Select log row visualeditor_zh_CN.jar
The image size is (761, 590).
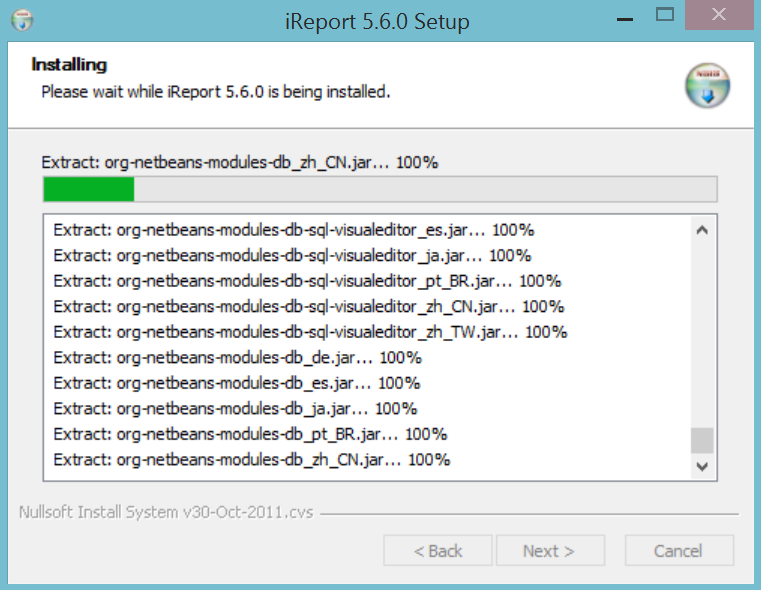[x=309, y=307]
